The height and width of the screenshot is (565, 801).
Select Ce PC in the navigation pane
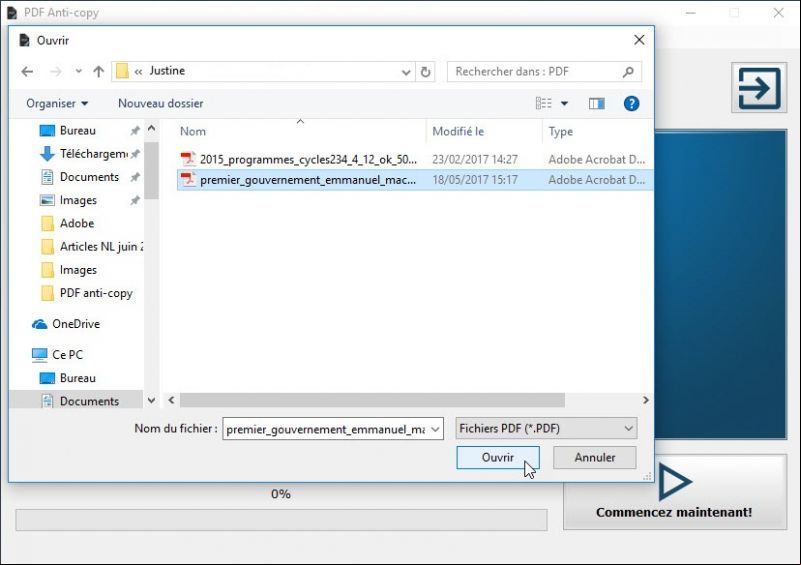point(57,355)
